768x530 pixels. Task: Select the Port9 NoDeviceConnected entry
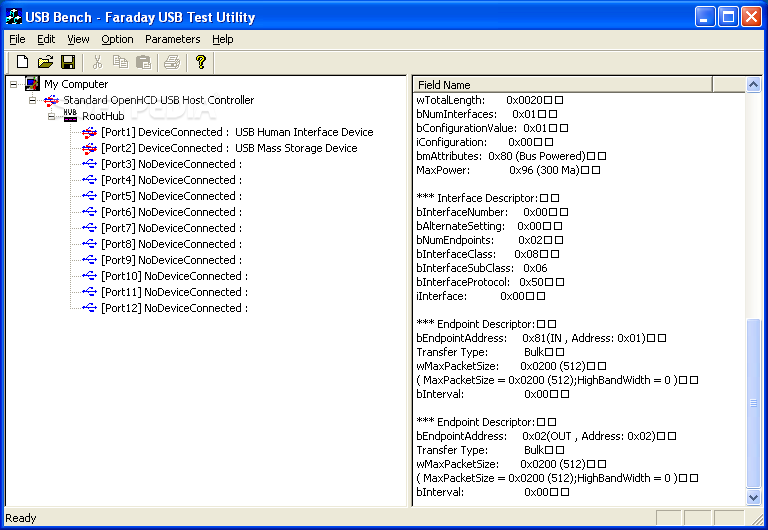[171, 260]
